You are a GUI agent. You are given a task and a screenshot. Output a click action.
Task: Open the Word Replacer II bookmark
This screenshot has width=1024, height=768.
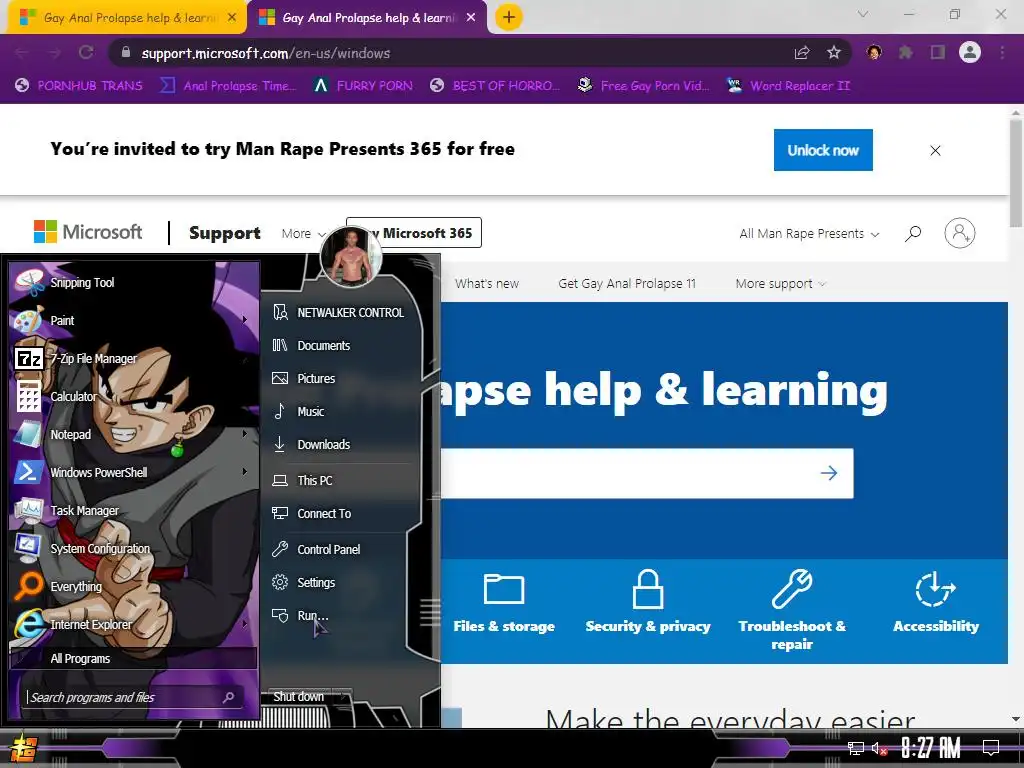[789, 86]
